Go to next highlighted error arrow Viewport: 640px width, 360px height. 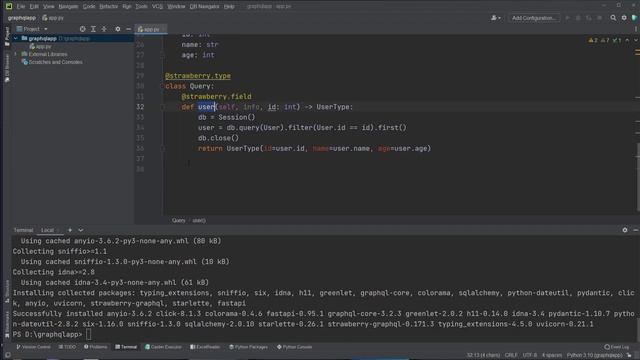(x=636, y=40)
